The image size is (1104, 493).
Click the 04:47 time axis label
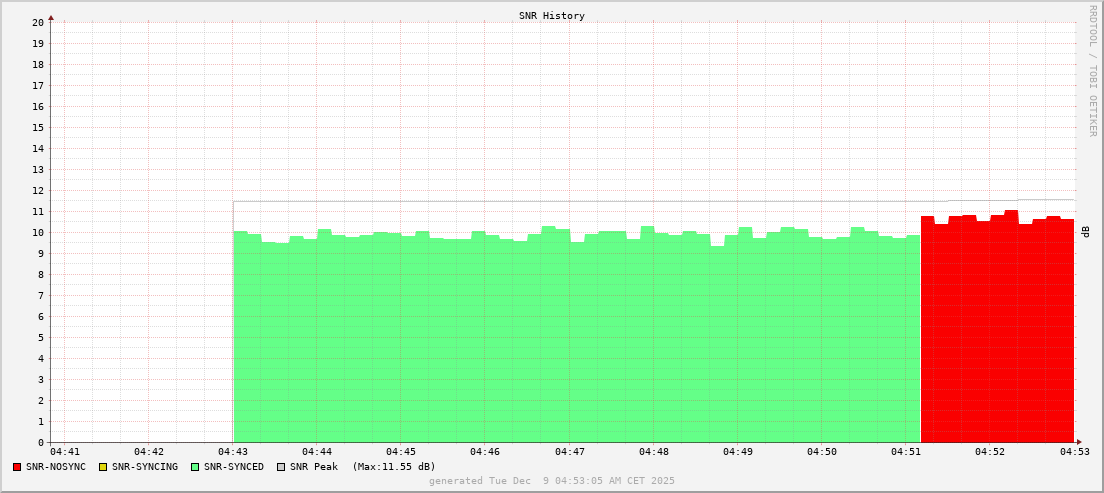pyautogui.click(x=569, y=453)
